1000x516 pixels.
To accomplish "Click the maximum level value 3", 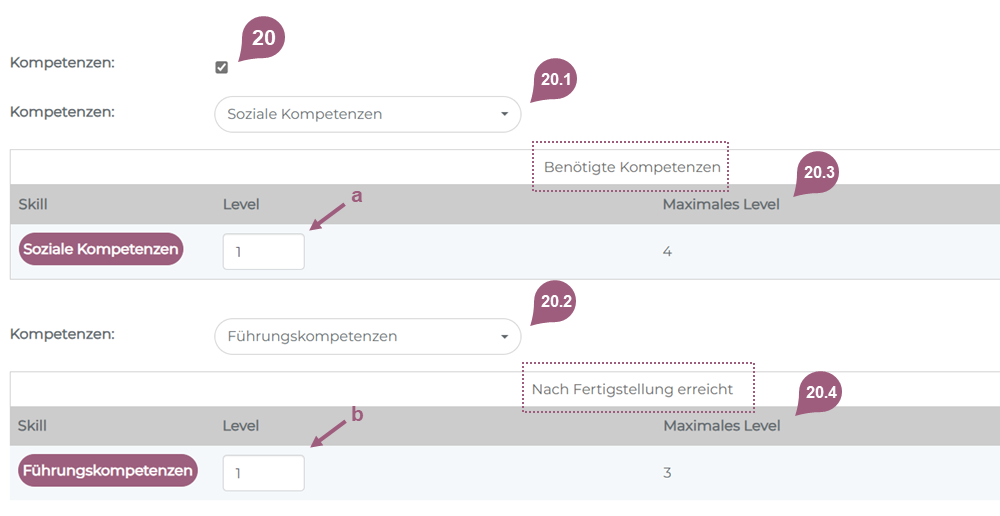I will pos(667,473).
